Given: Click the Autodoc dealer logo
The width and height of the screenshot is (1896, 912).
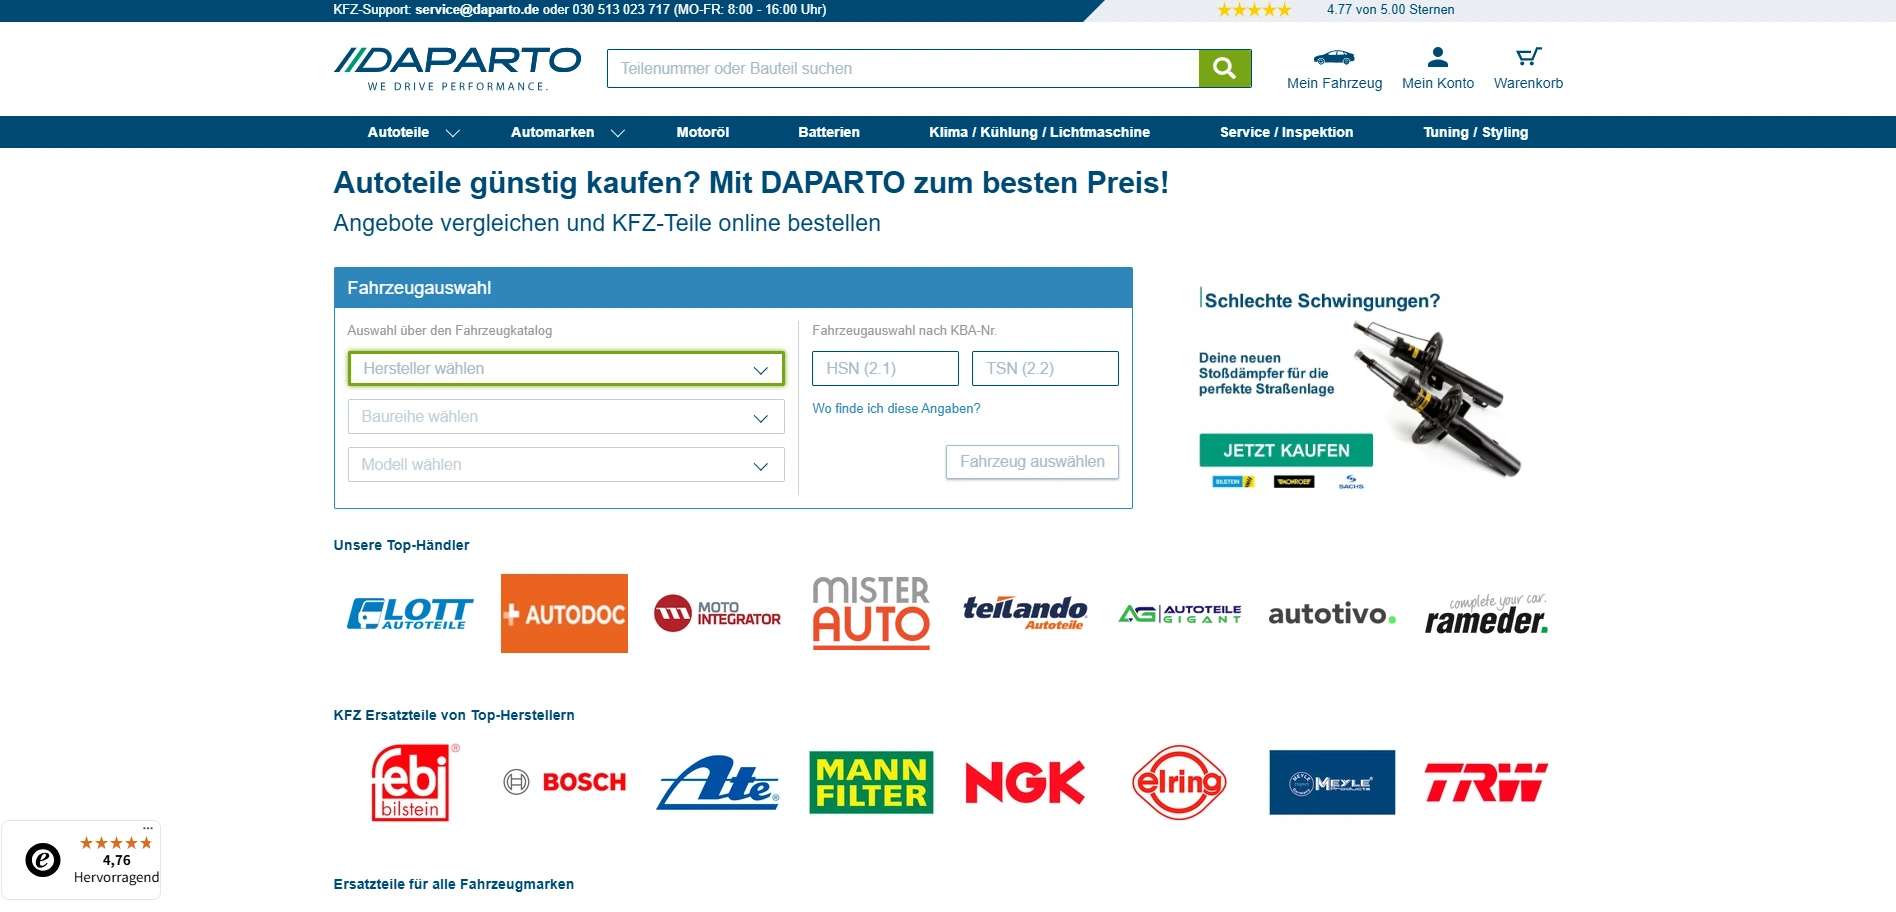Looking at the screenshot, I should (x=564, y=613).
